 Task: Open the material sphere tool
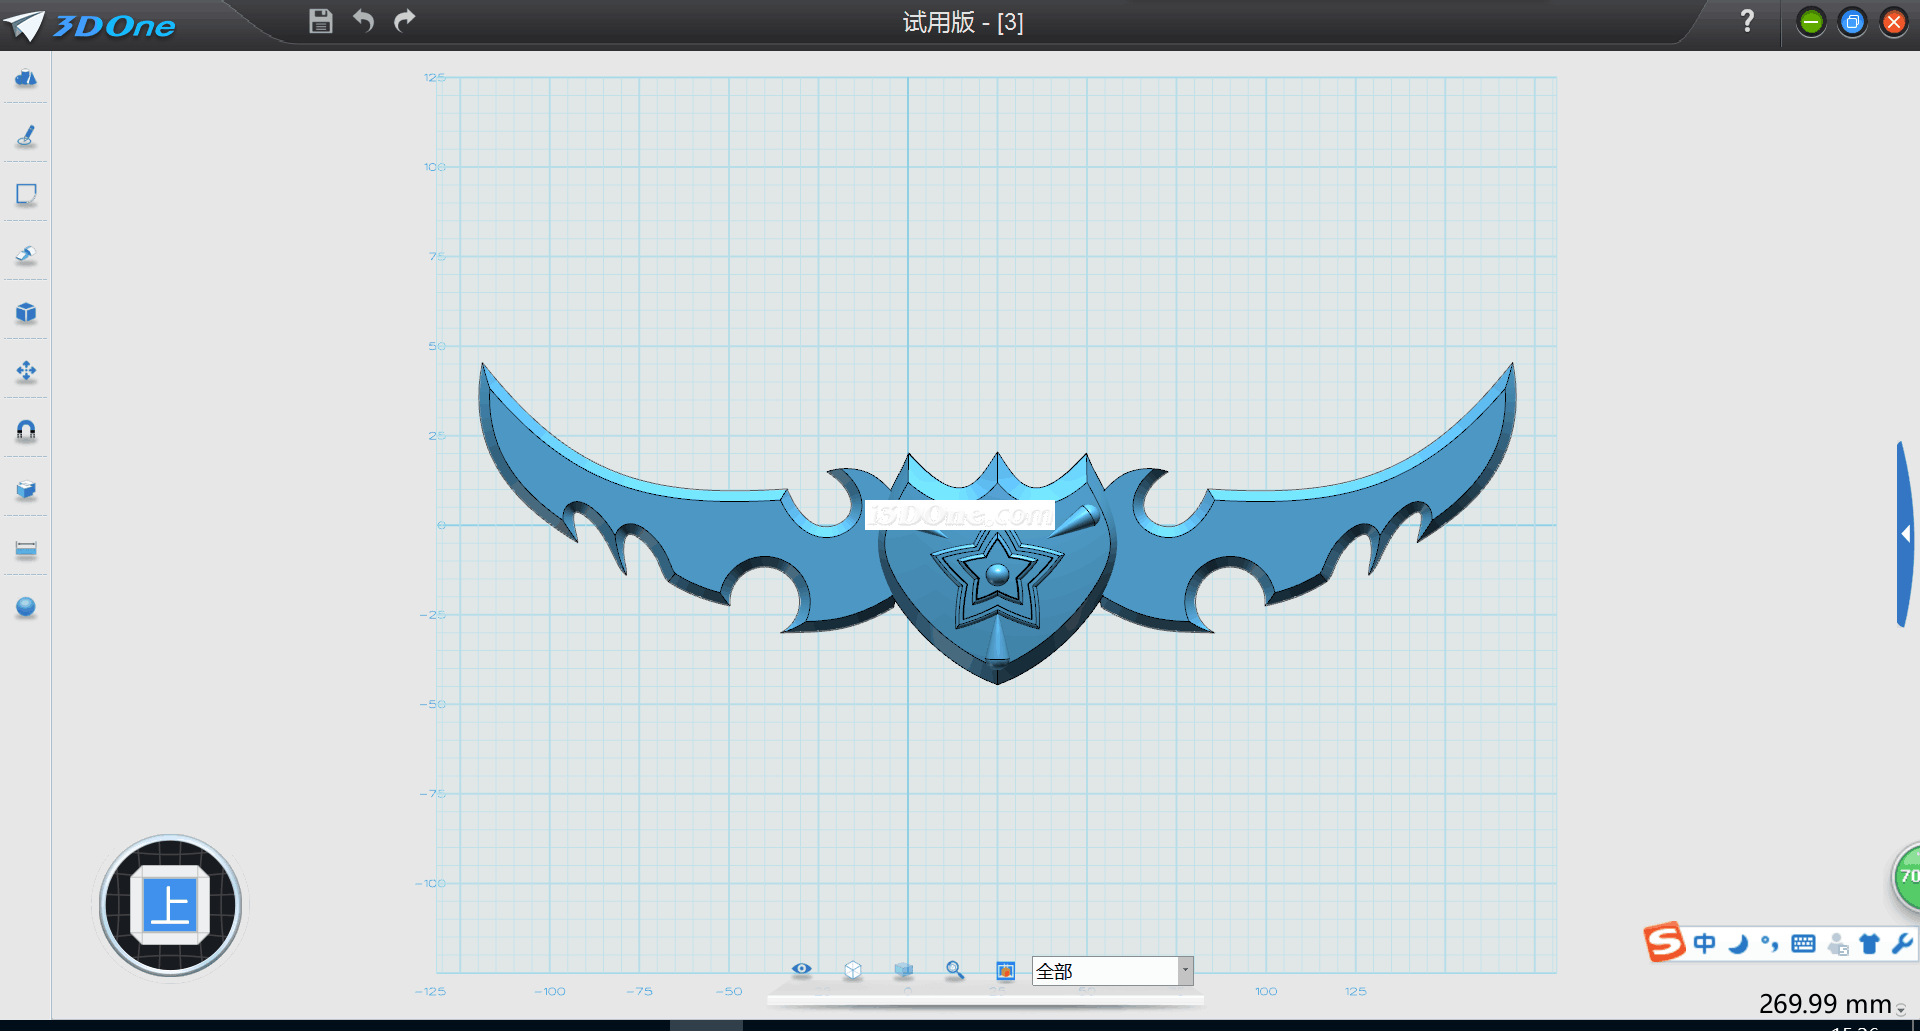point(26,607)
